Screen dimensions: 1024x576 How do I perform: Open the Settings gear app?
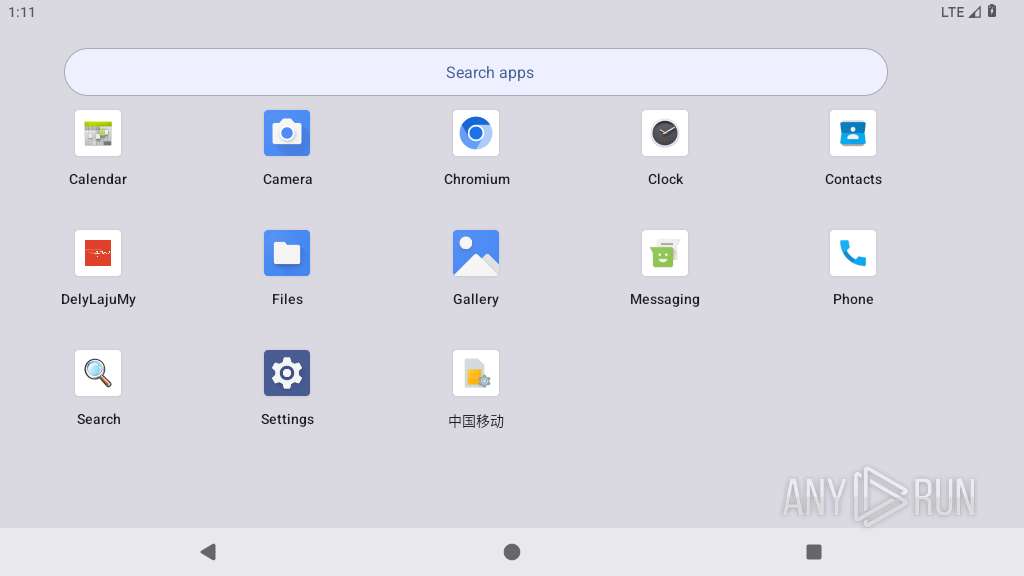(287, 374)
